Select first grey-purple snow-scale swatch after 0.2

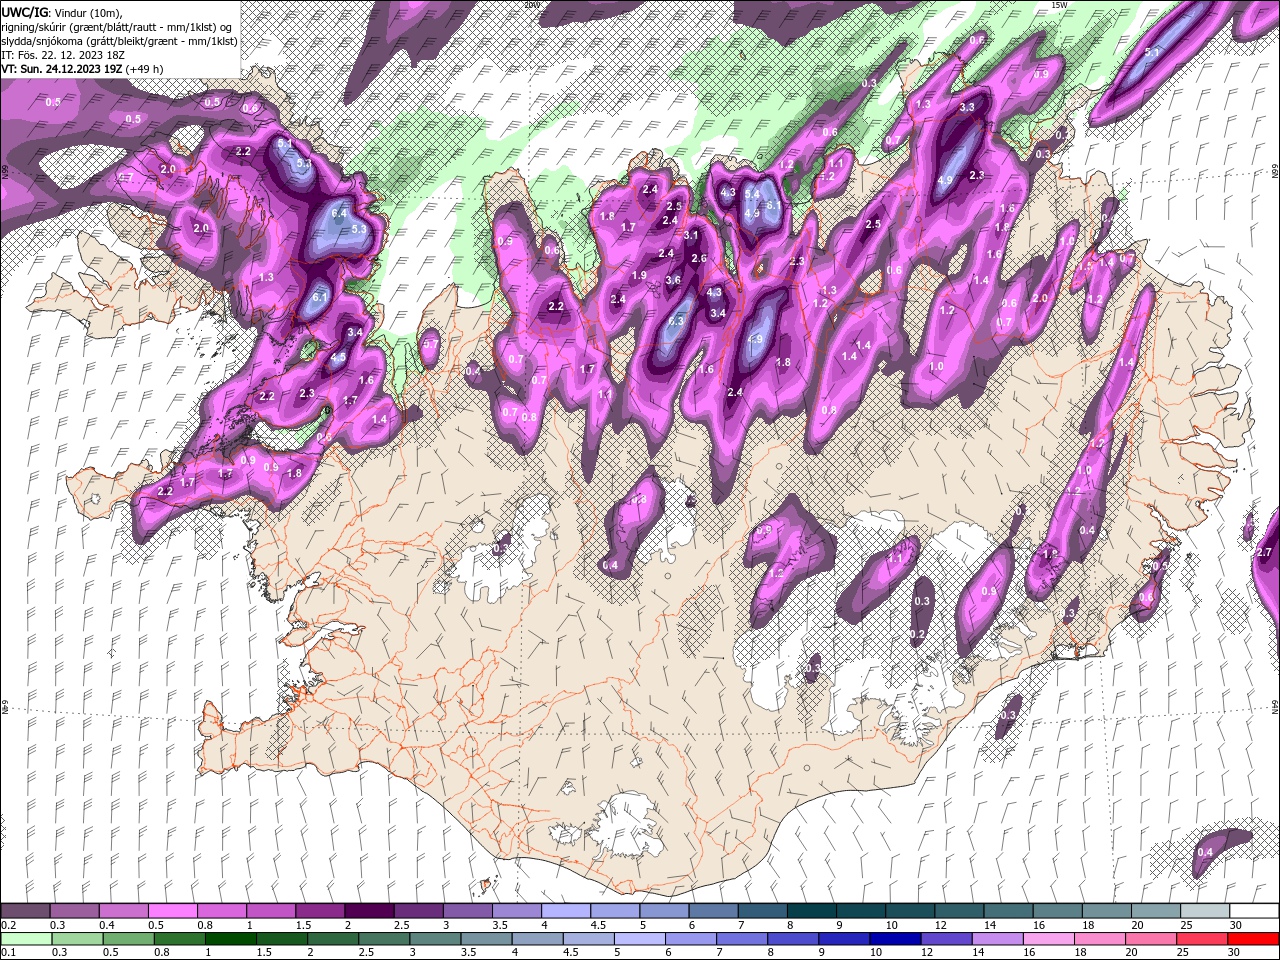(x=26, y=910)
